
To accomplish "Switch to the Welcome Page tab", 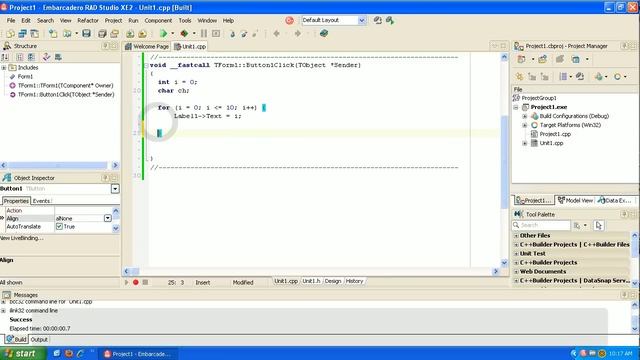I will (x=147, y=47).
